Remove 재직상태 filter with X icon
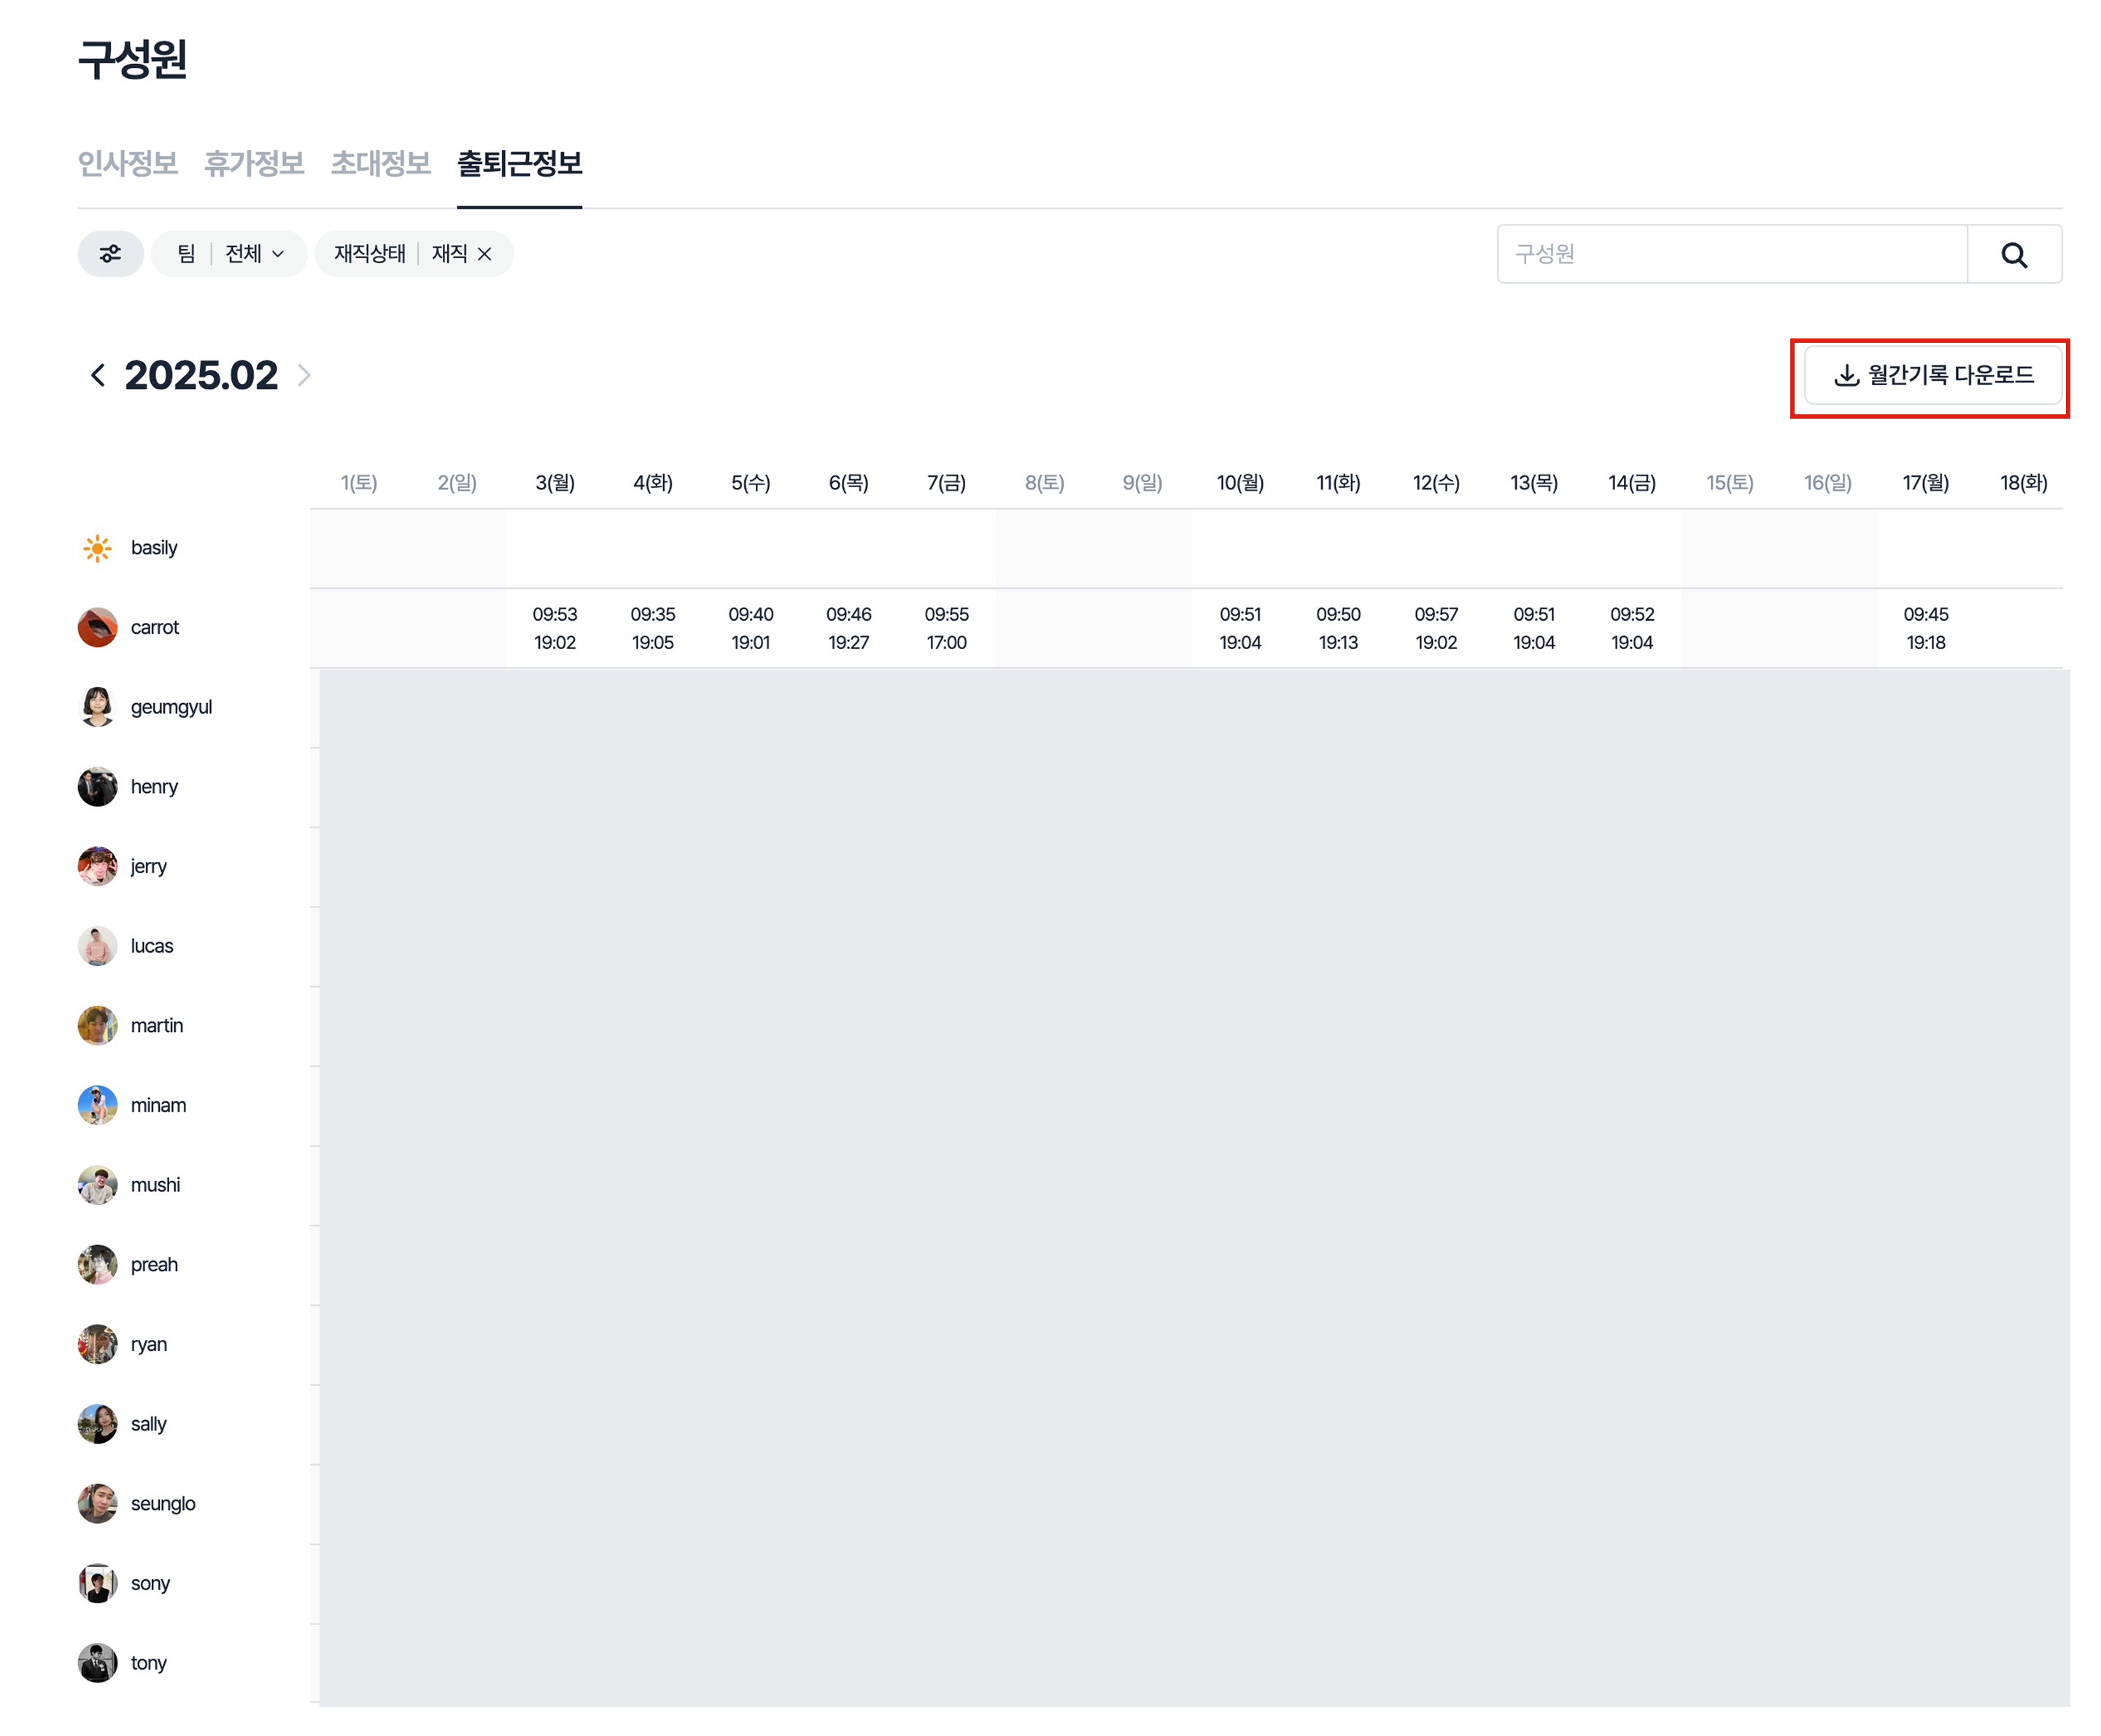 pyautogui.click(x=485, y=254)
